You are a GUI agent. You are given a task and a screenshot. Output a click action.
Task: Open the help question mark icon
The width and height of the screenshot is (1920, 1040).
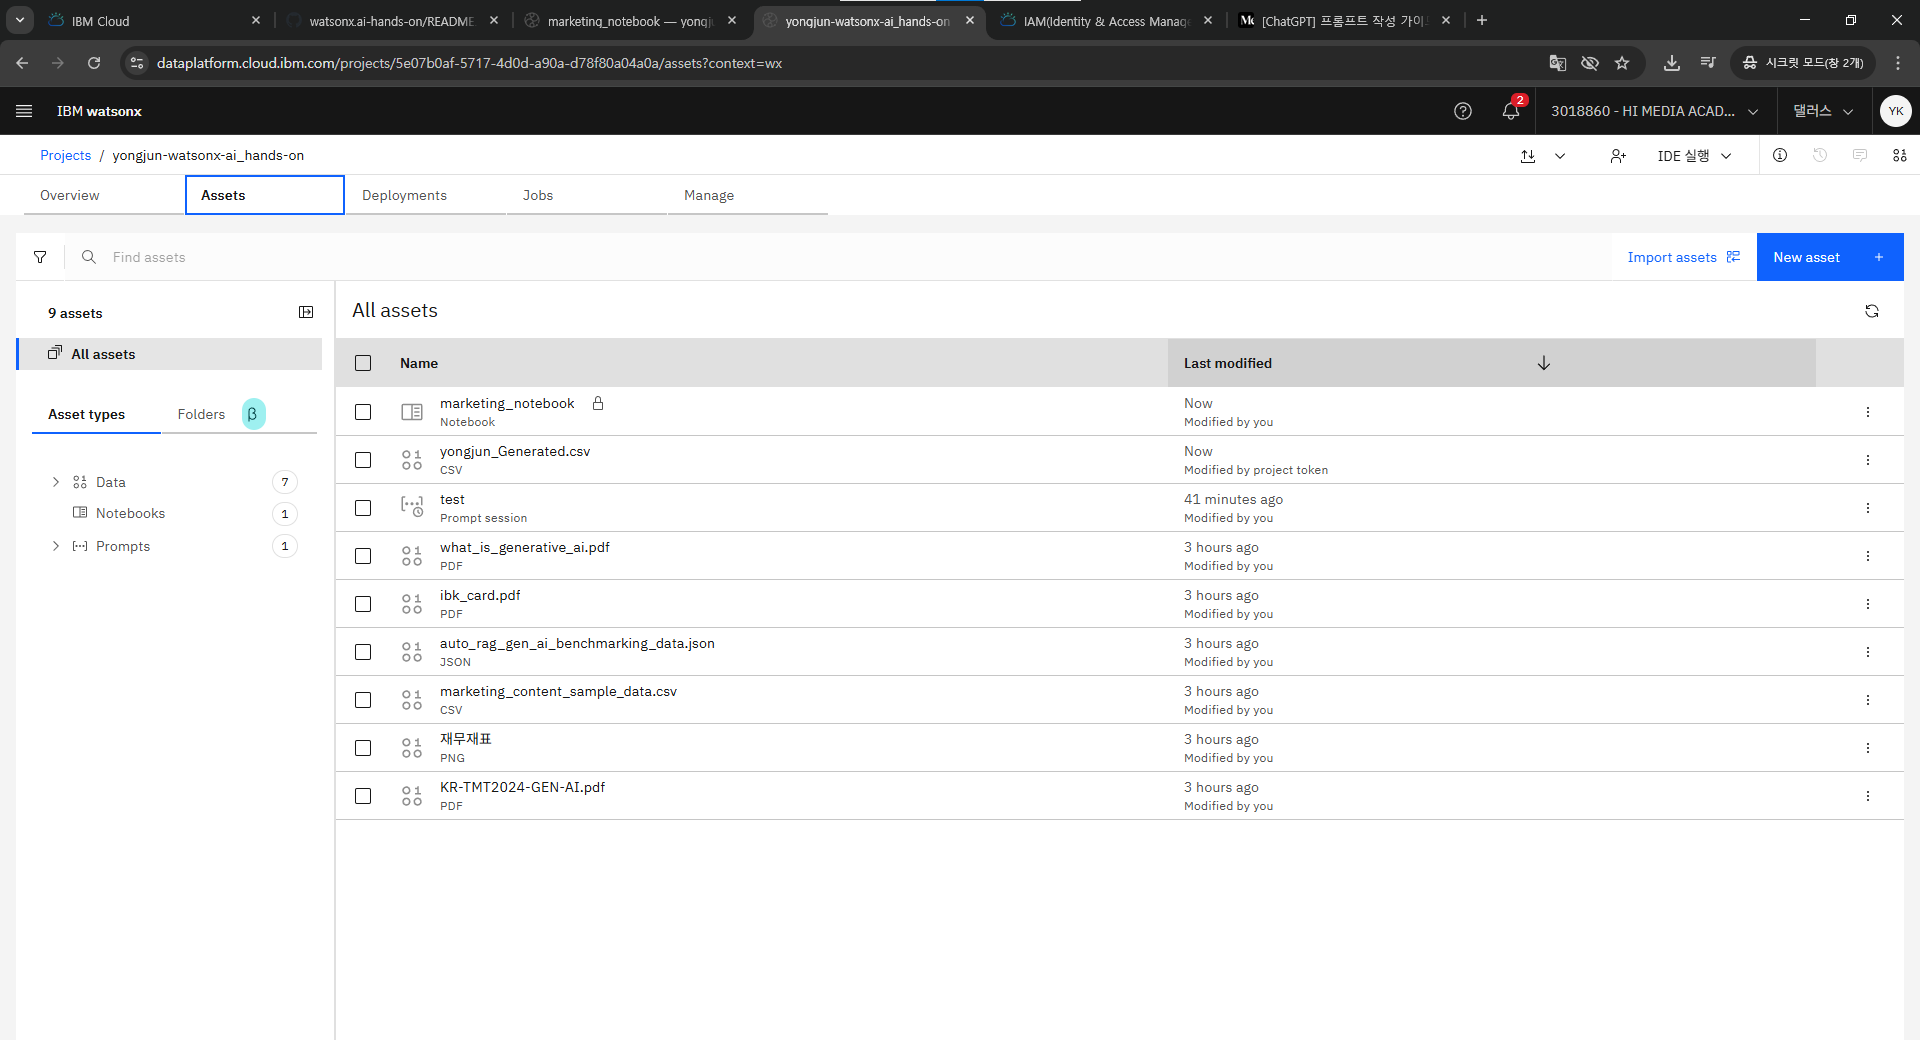[x=1463, y=111]
